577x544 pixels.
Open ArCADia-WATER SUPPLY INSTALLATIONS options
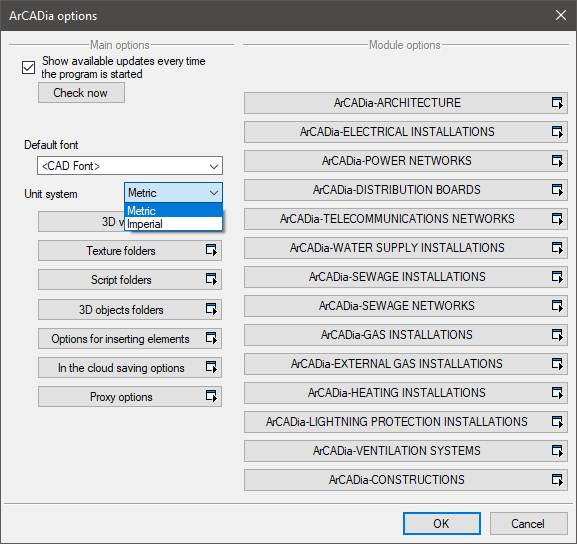[406, 248]
